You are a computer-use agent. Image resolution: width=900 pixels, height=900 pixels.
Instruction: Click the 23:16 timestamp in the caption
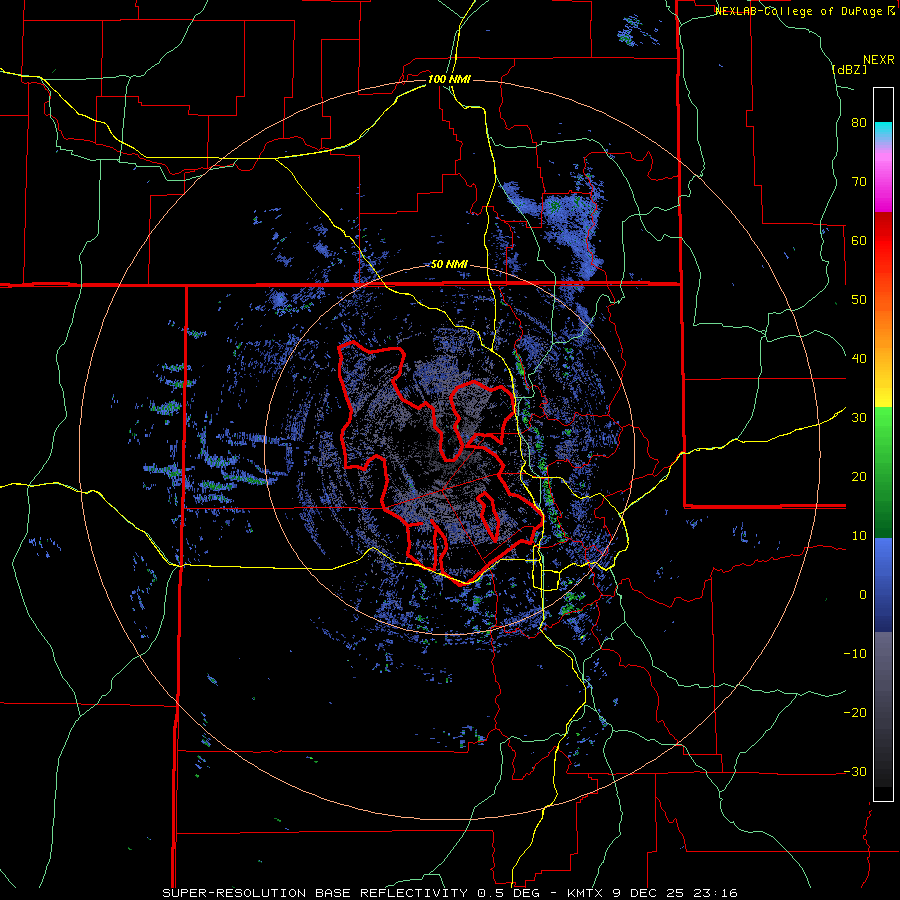[715, 893]
